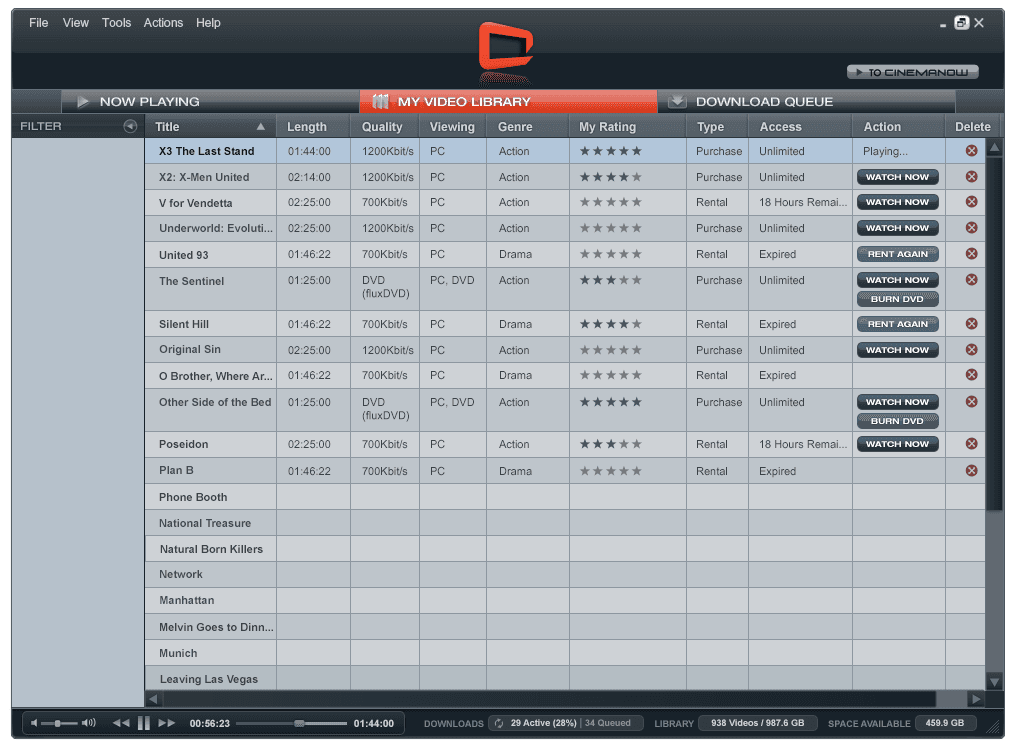
Task: Click the vertical scrollbar up arrow
Action: (x=994, y=148)
